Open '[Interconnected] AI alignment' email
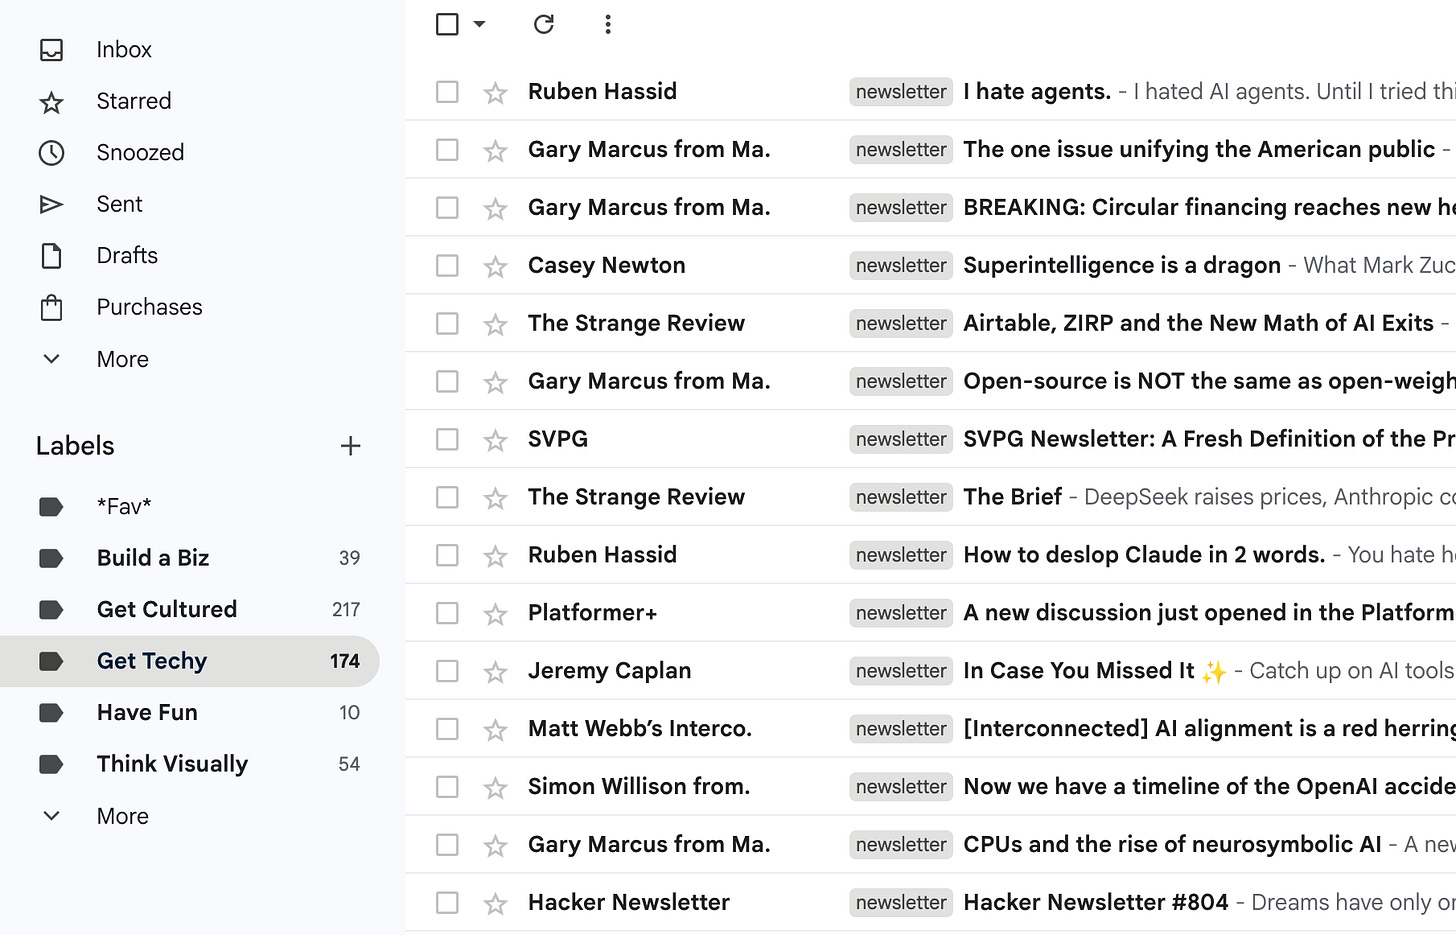1456x935 pixels. (1209, 729)
